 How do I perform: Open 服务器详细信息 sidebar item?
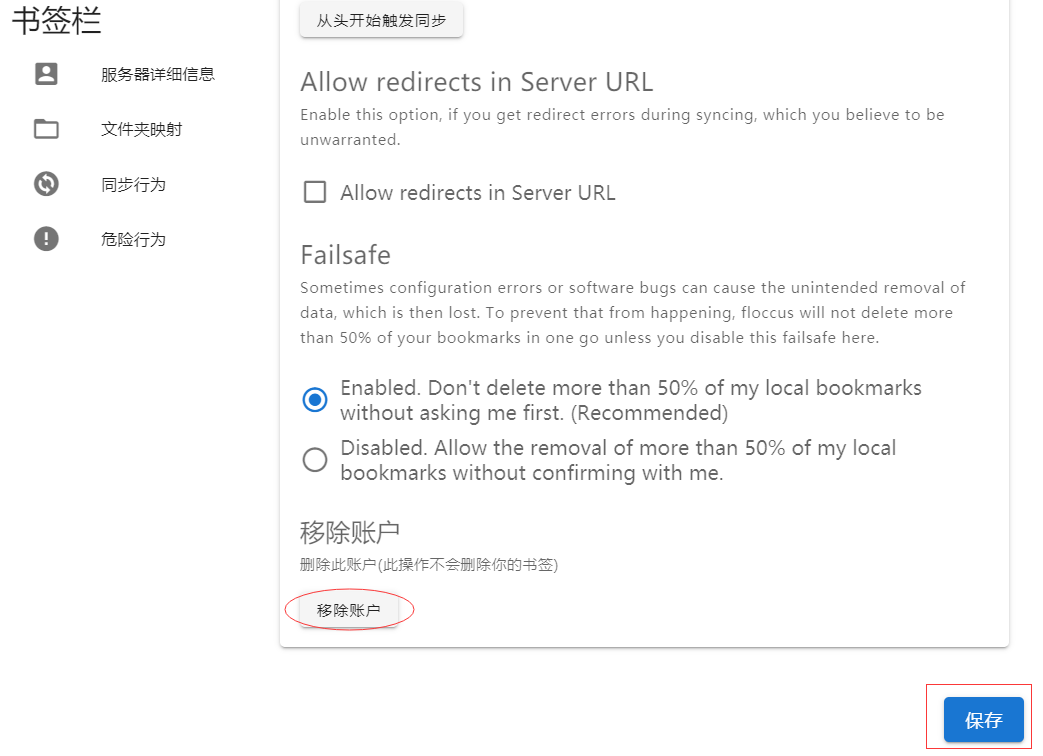pos(158,74)
